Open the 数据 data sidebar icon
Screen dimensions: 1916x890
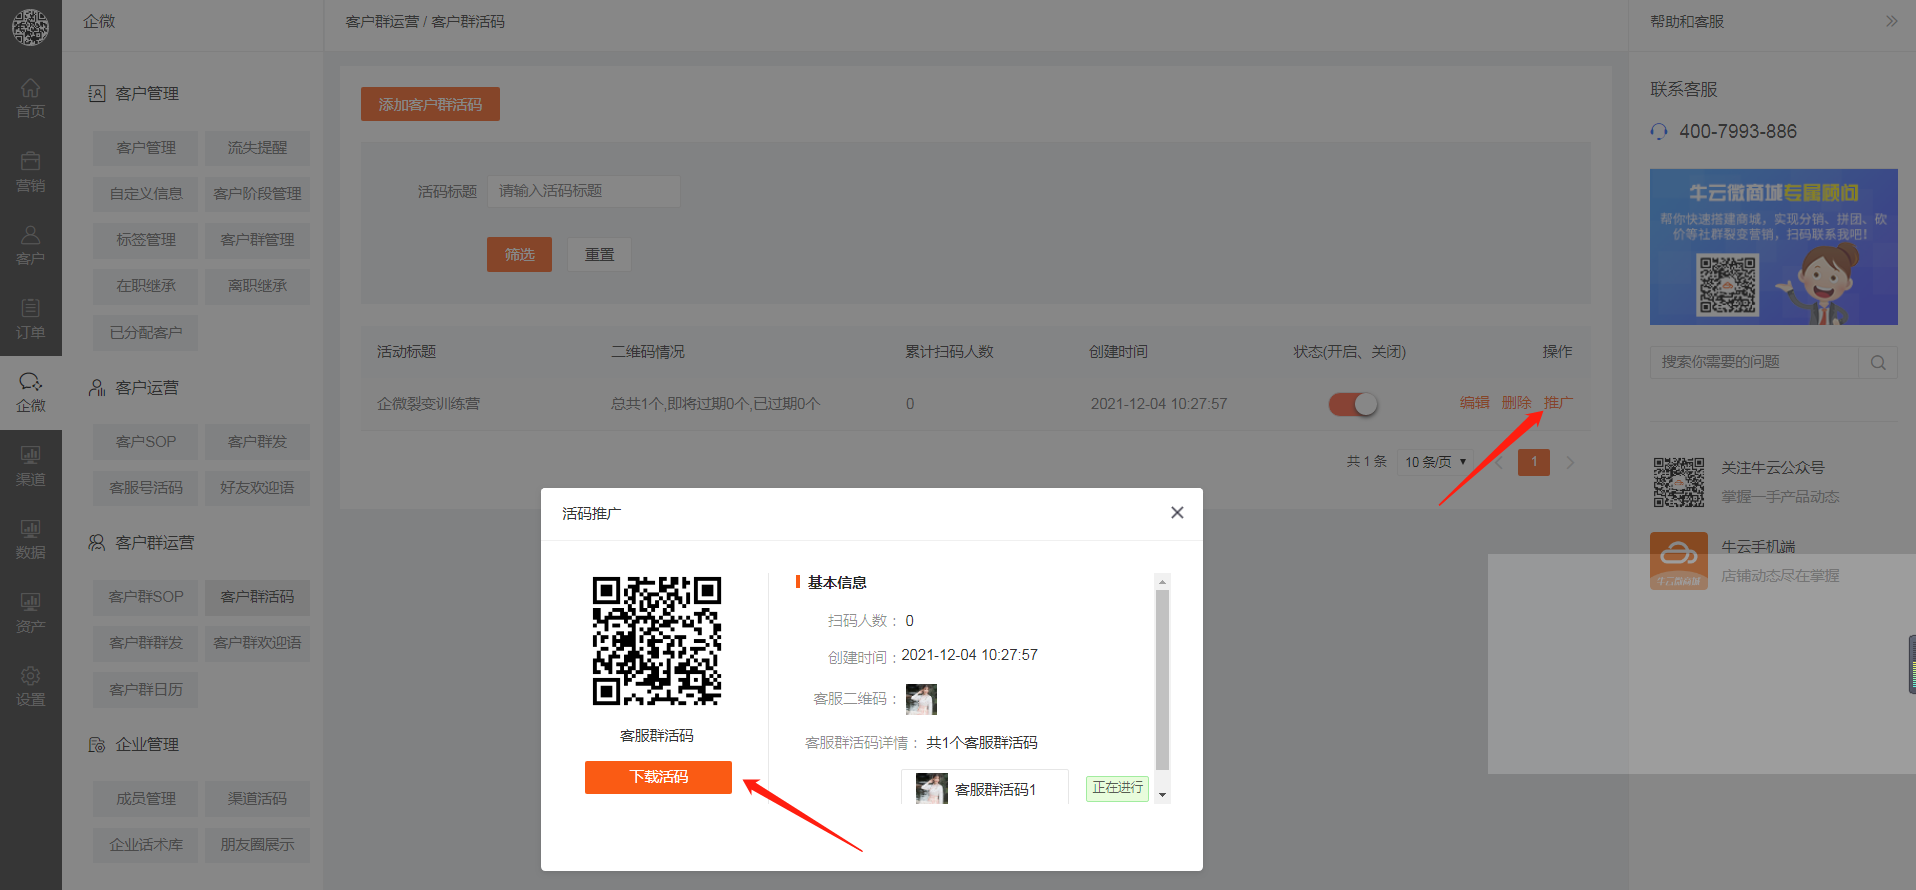31,539
